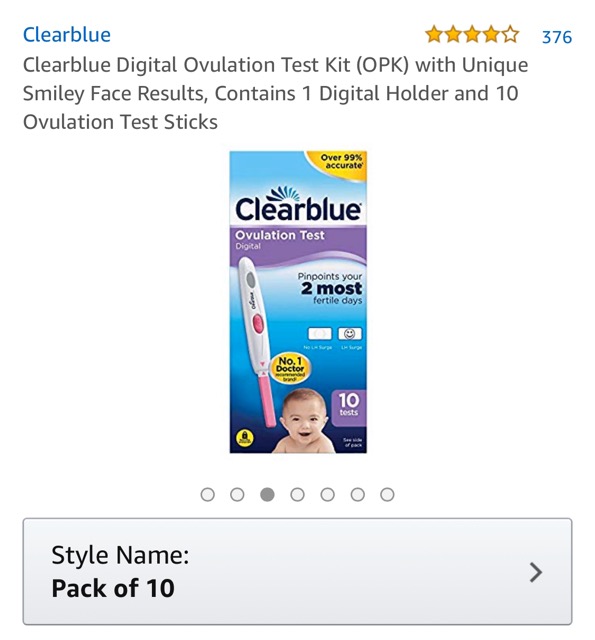This screenshot has width=595, height=640.
Task: Tap the Clearblue product box image
Action: [298, 302]
